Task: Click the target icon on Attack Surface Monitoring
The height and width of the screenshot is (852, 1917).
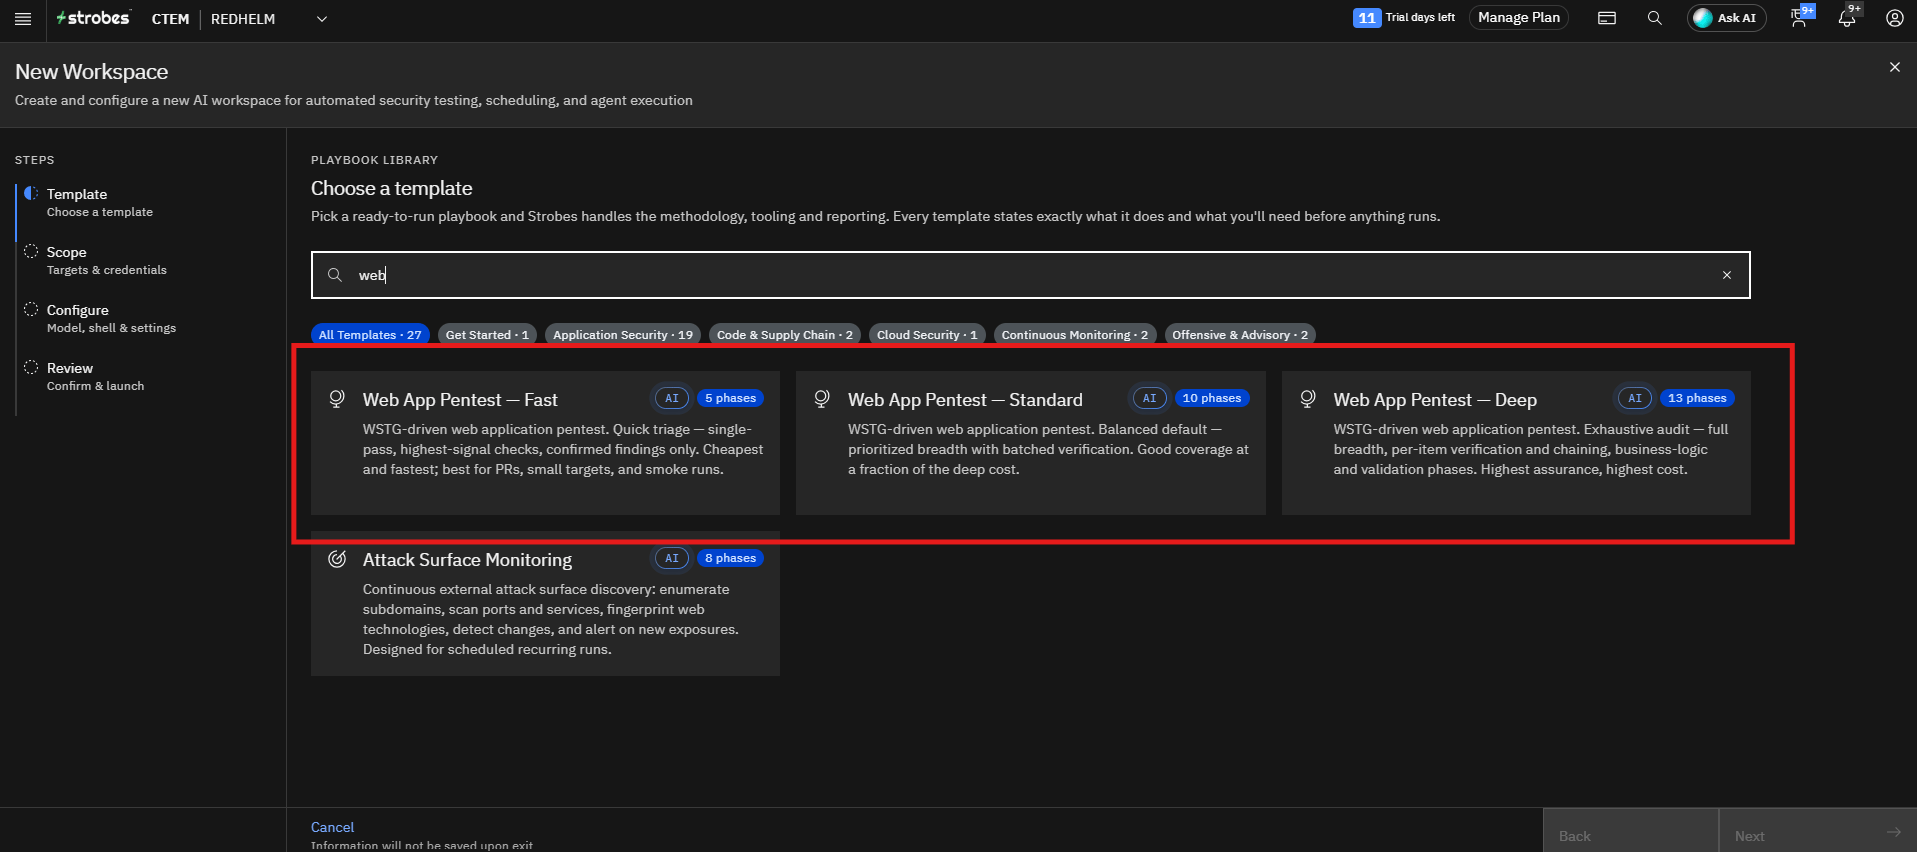Action: coord(337,559)
